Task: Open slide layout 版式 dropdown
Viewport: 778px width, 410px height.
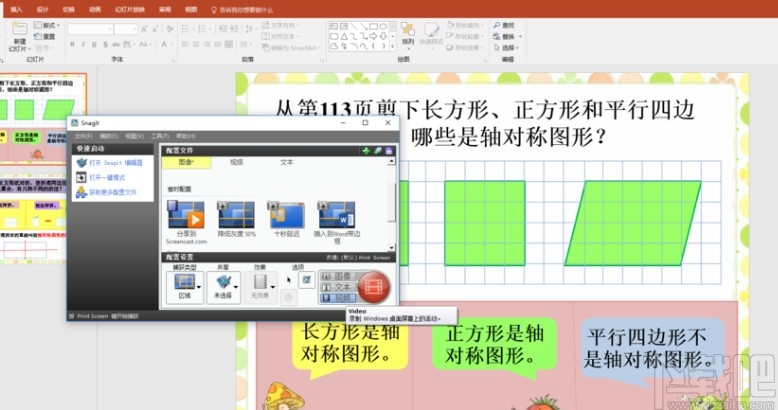Action: [47, 25]
